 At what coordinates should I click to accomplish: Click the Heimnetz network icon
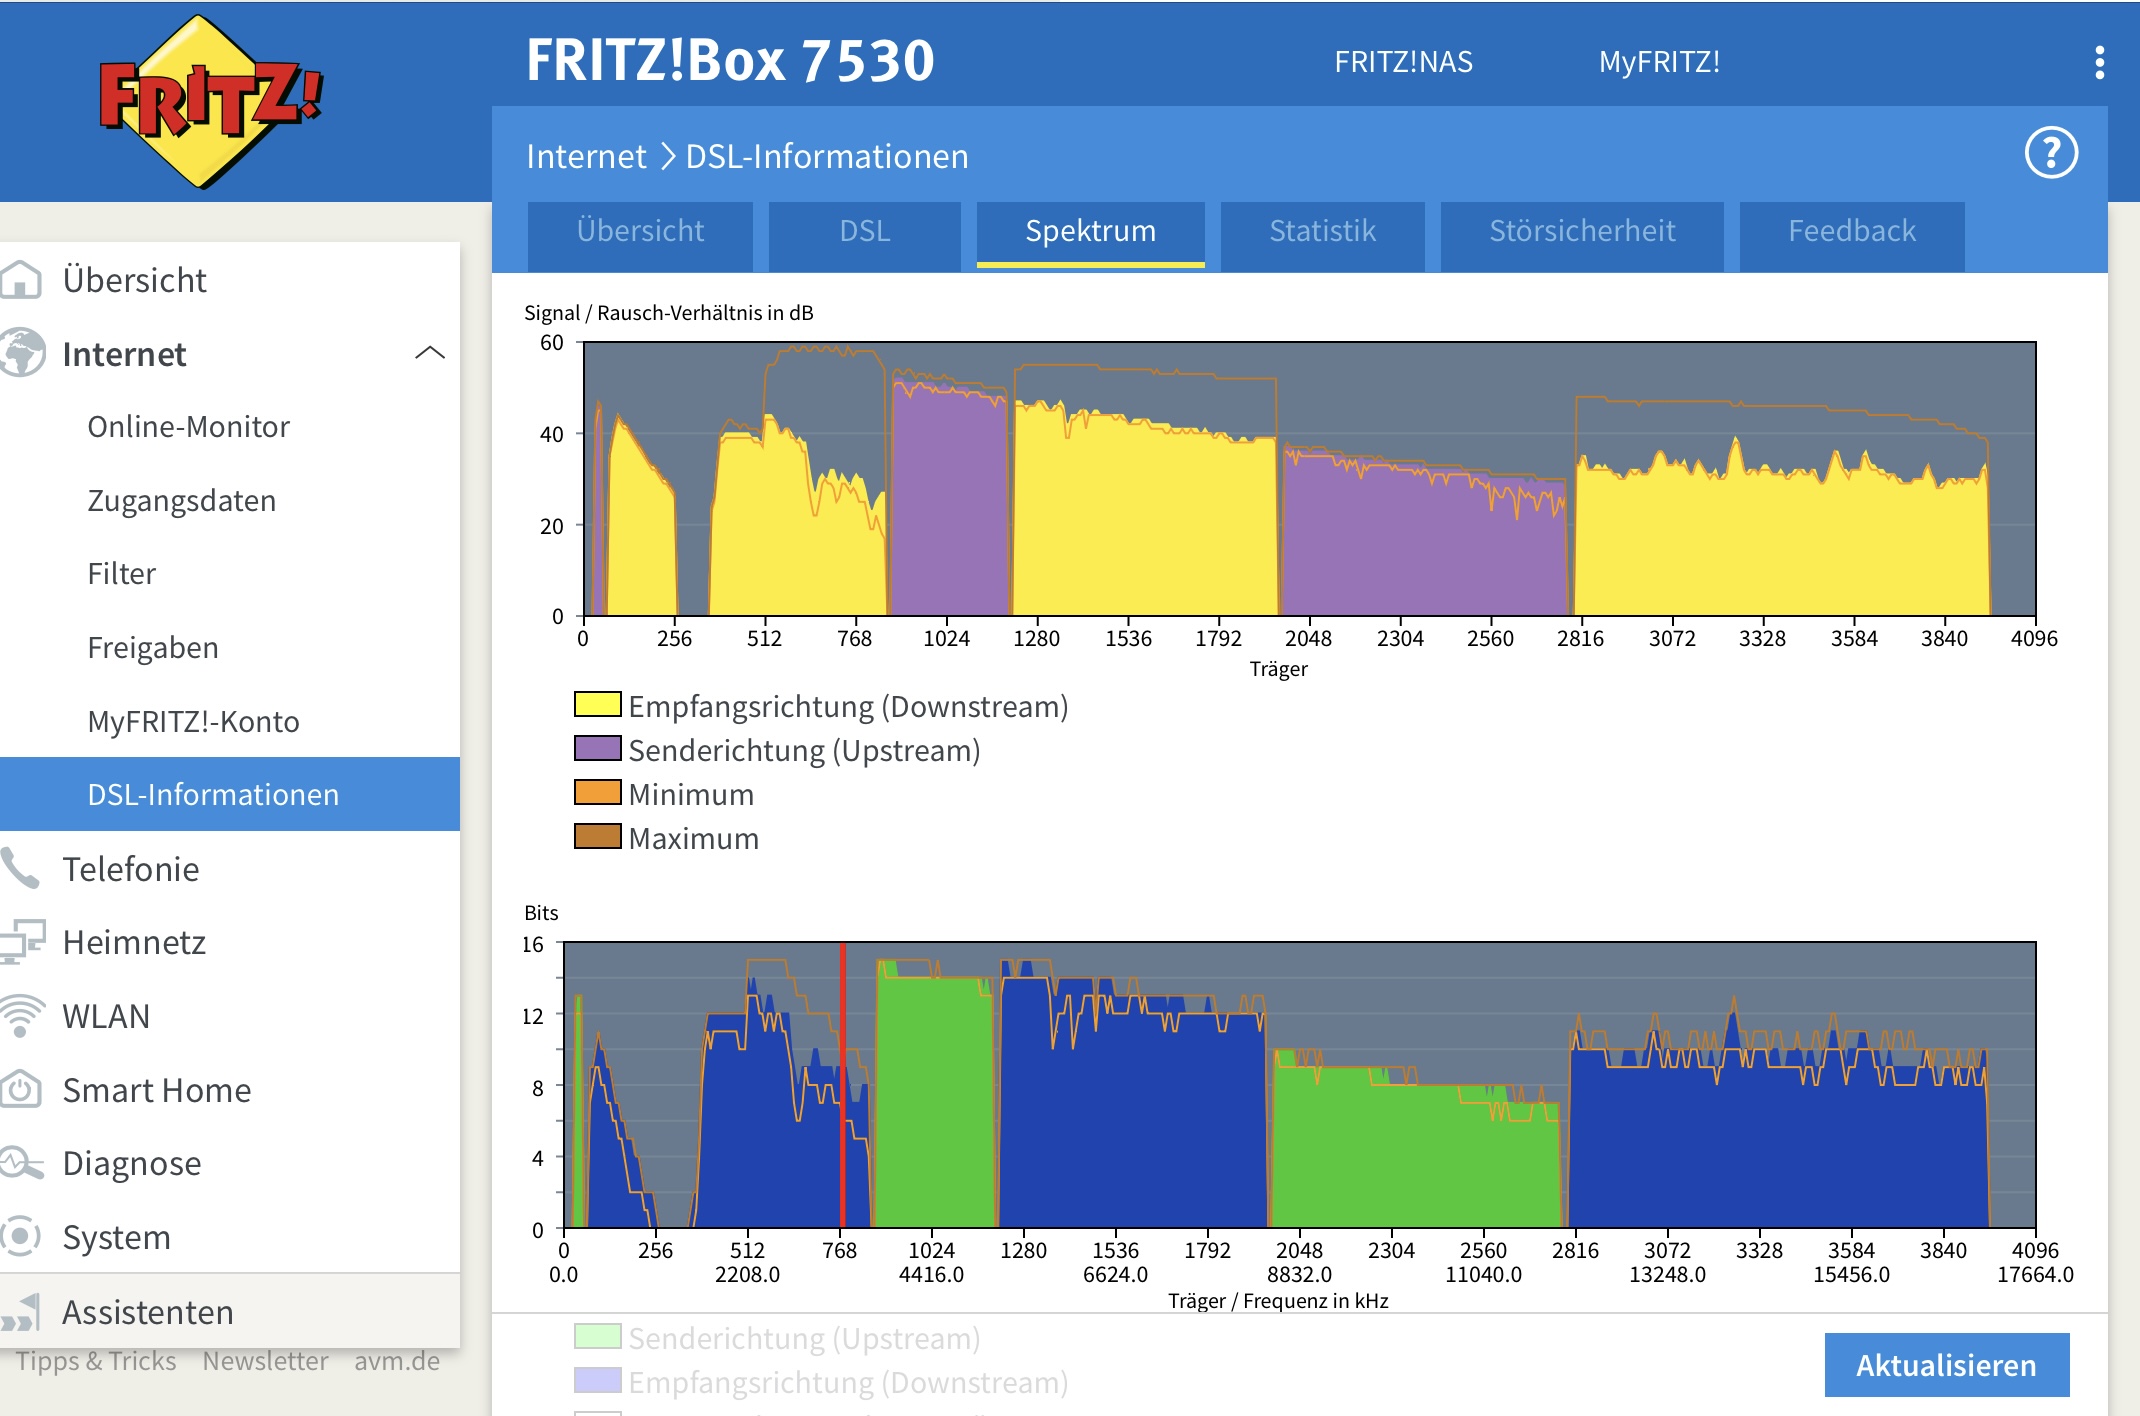(x=20, y=942)
